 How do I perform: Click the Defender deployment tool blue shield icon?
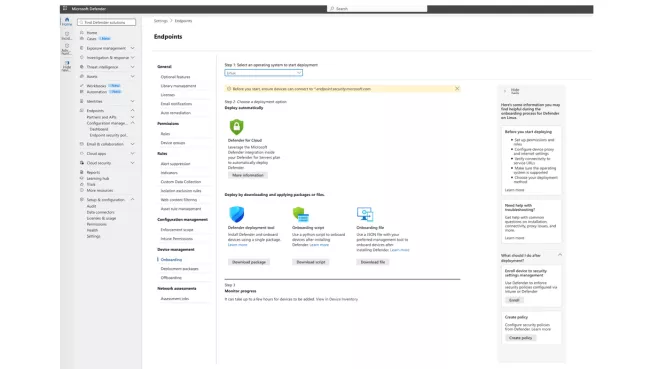[x=237, y=214]
